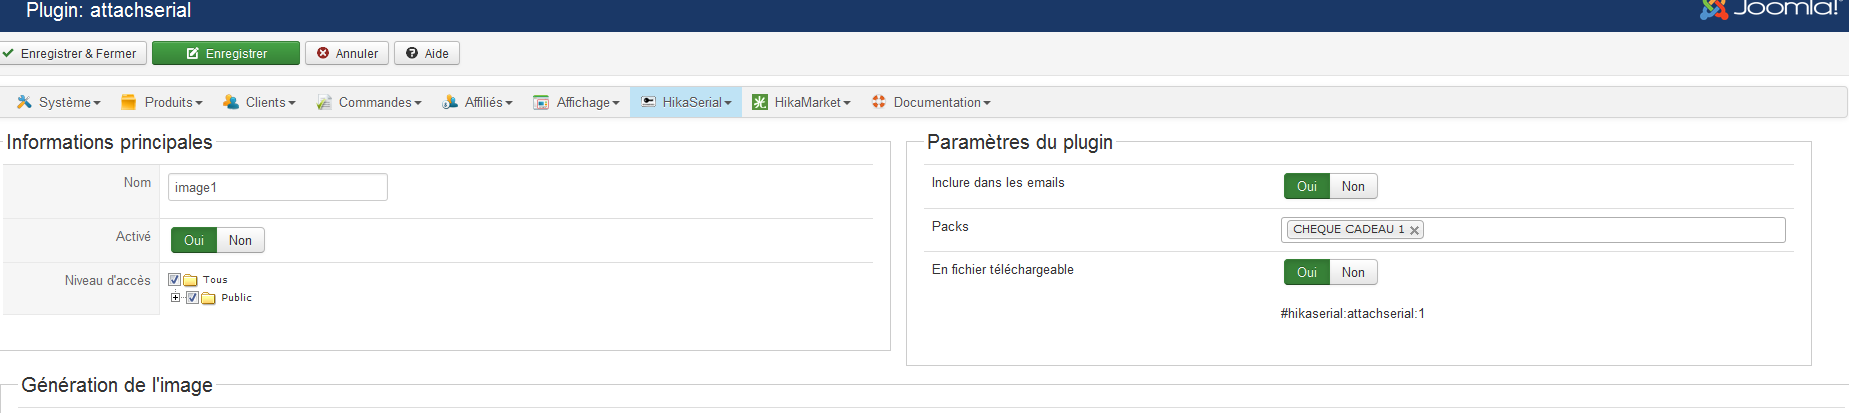
Task: Click the Commandes menu icon
Action: point(324,102)
